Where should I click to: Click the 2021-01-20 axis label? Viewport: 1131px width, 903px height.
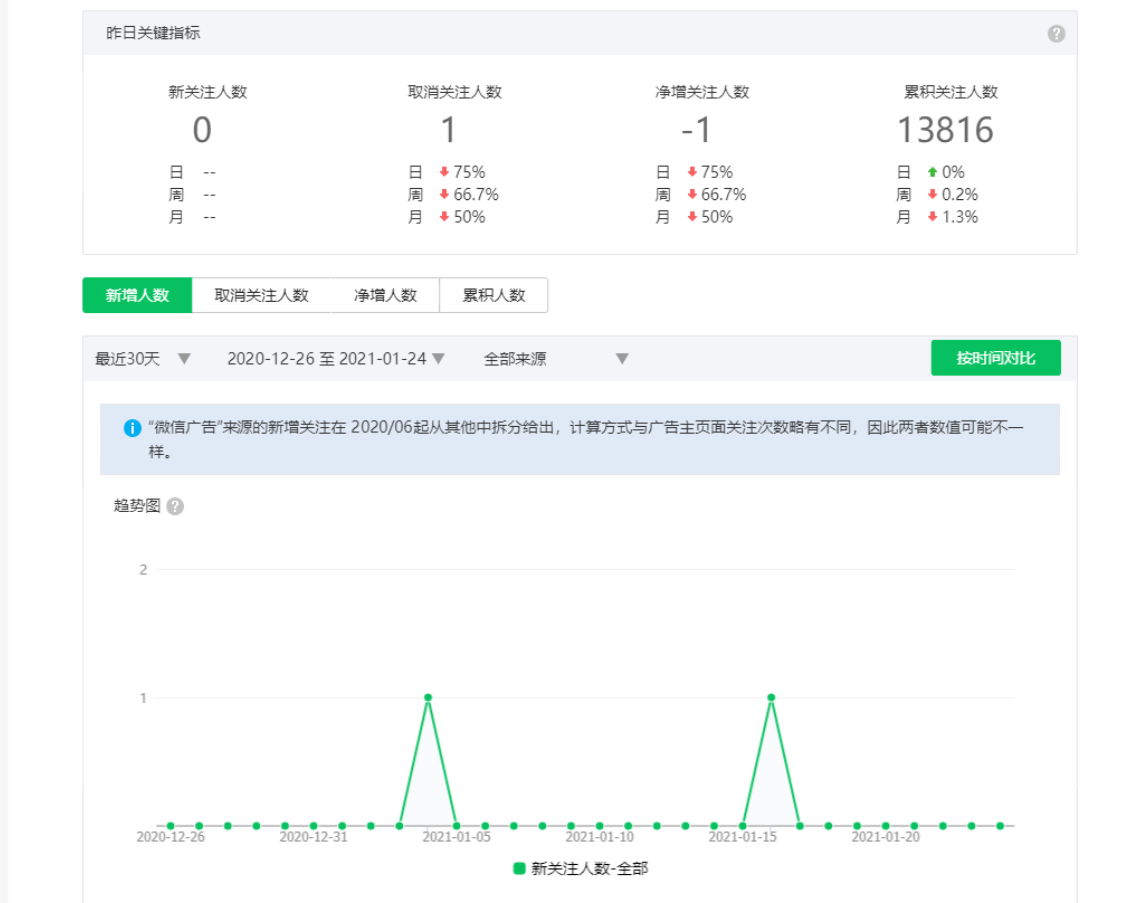pos(885,837)
